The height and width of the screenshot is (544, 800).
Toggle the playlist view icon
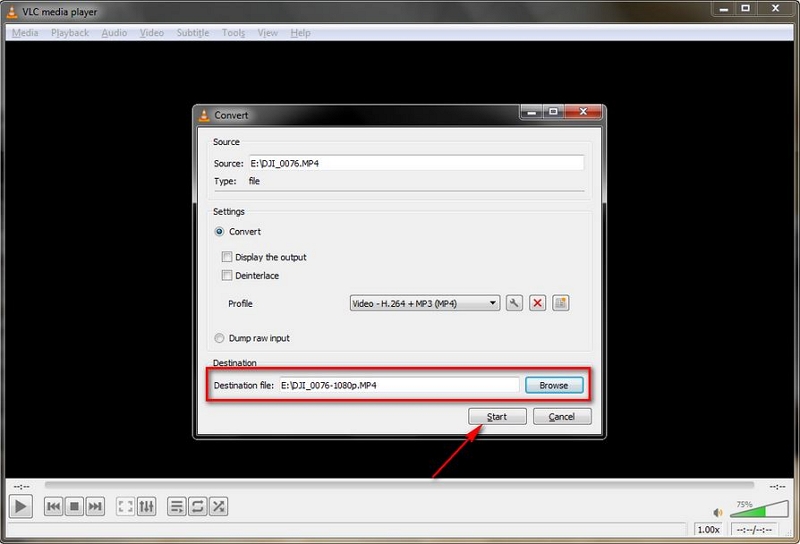177,507
